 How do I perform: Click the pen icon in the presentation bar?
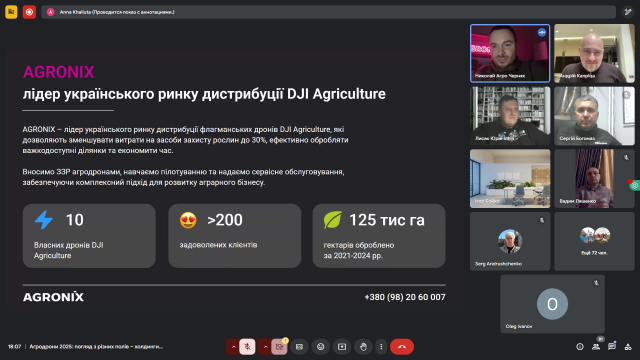tap(628, 12)
